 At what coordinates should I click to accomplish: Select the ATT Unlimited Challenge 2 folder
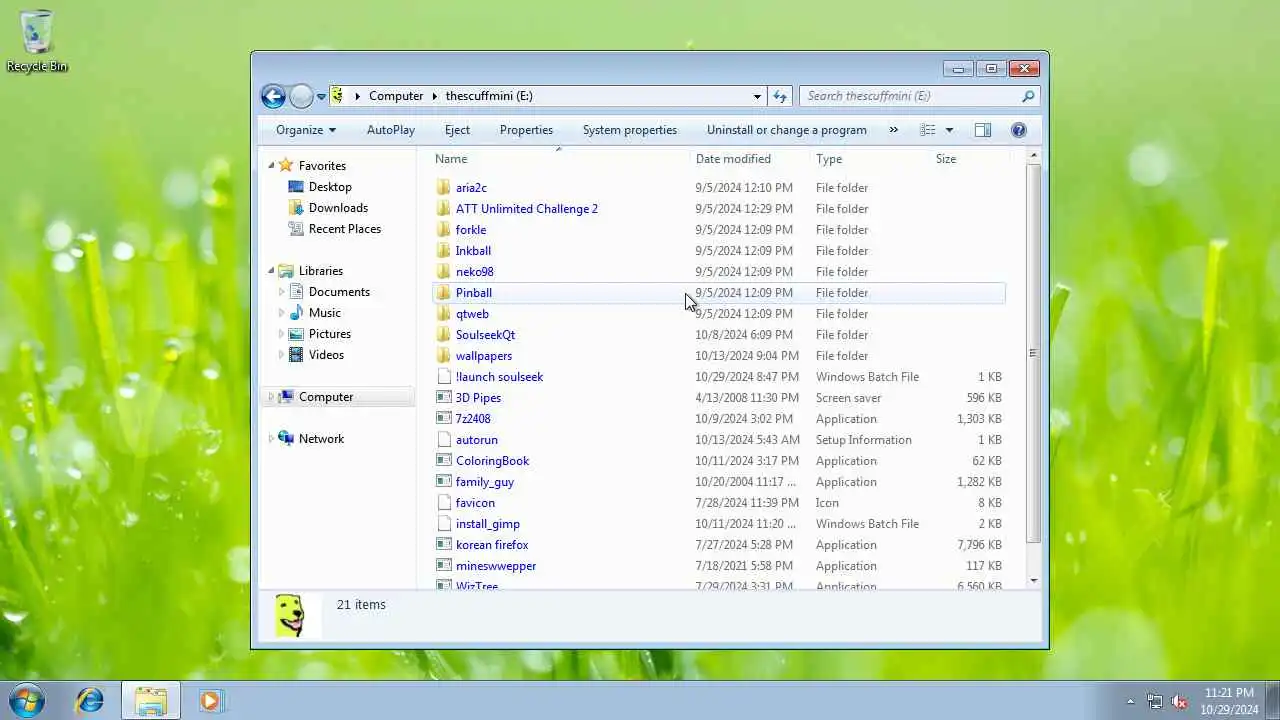(x=527, y=209)
